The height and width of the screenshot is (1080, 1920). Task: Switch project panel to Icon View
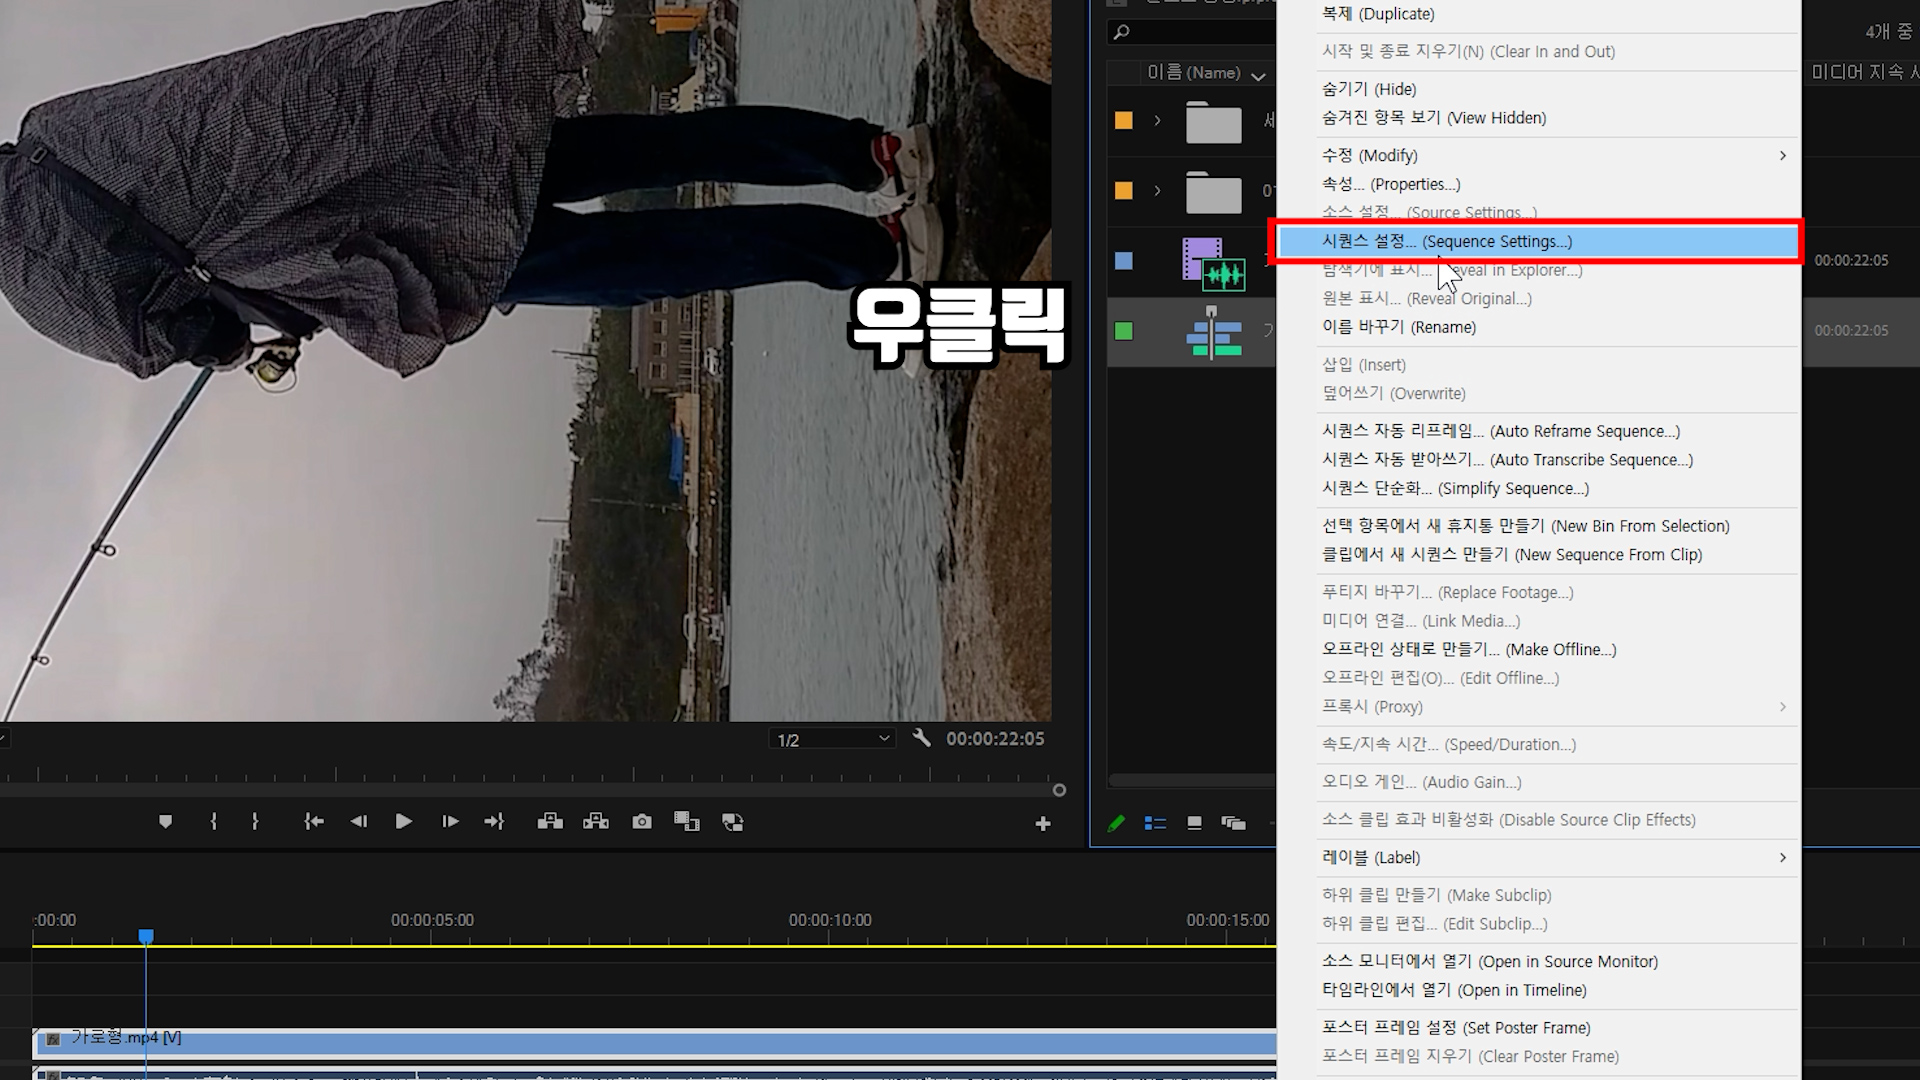[1194, 823]
